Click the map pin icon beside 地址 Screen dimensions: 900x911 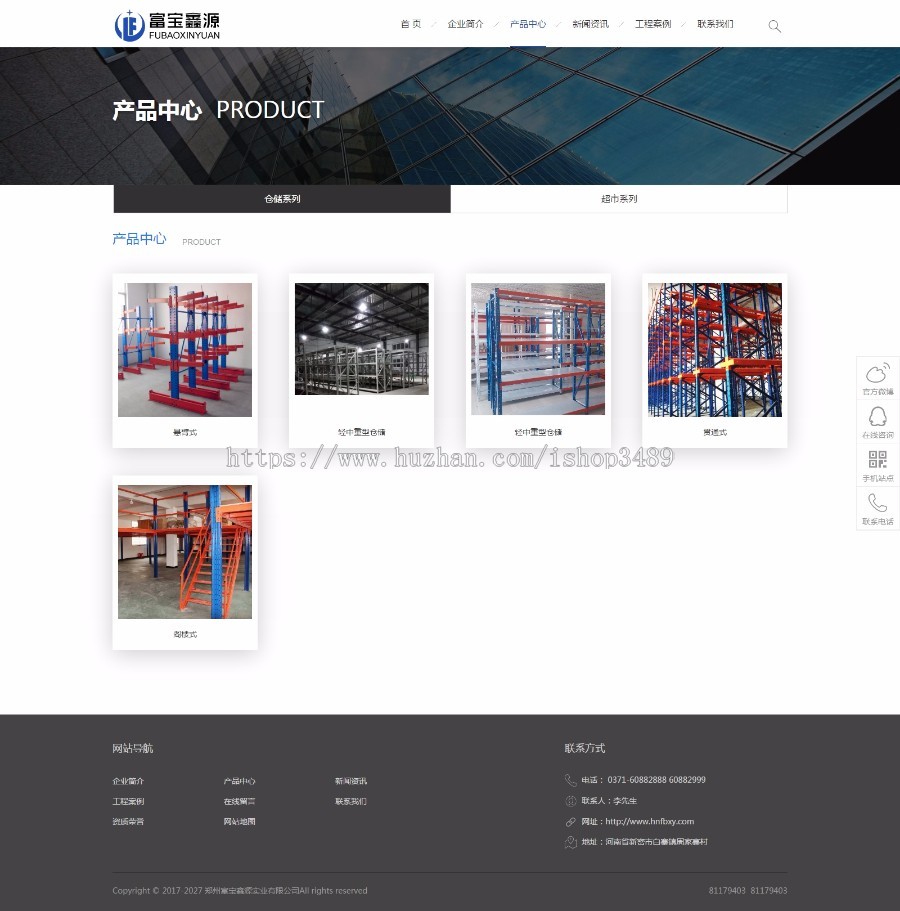pyautogui.click(x=571, y=842)
